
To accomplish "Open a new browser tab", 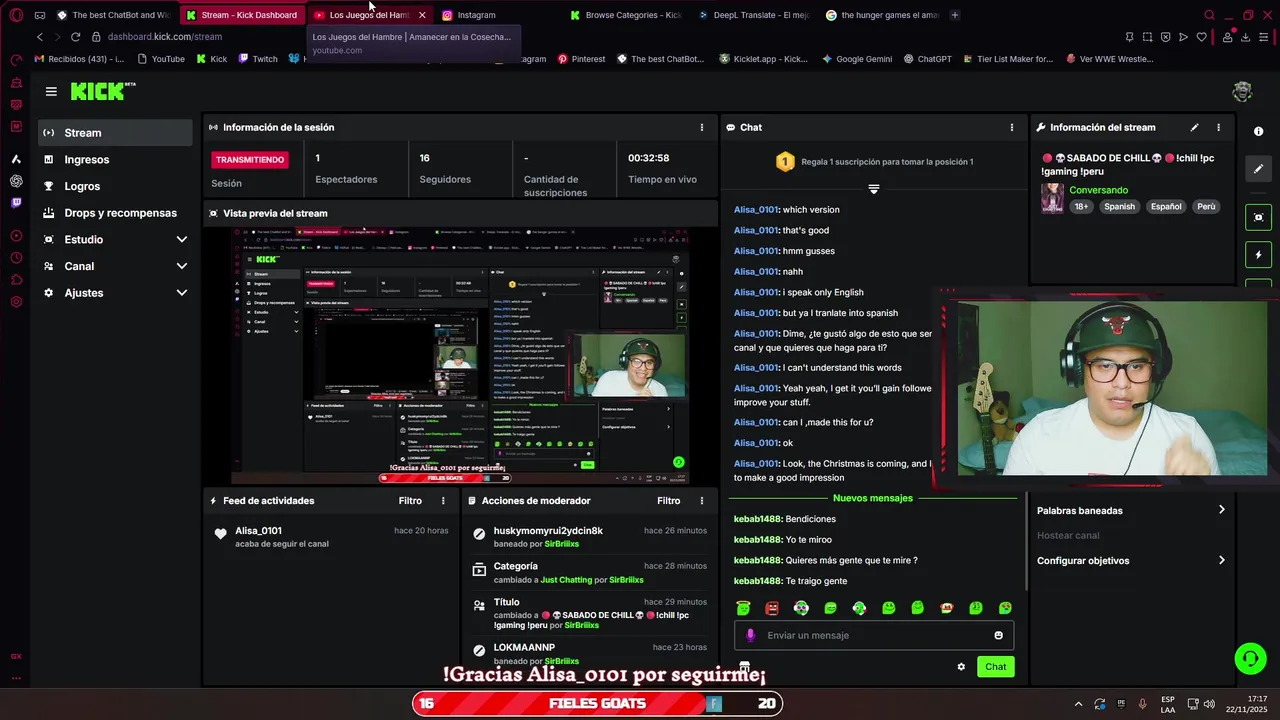I will coord(954,15).
